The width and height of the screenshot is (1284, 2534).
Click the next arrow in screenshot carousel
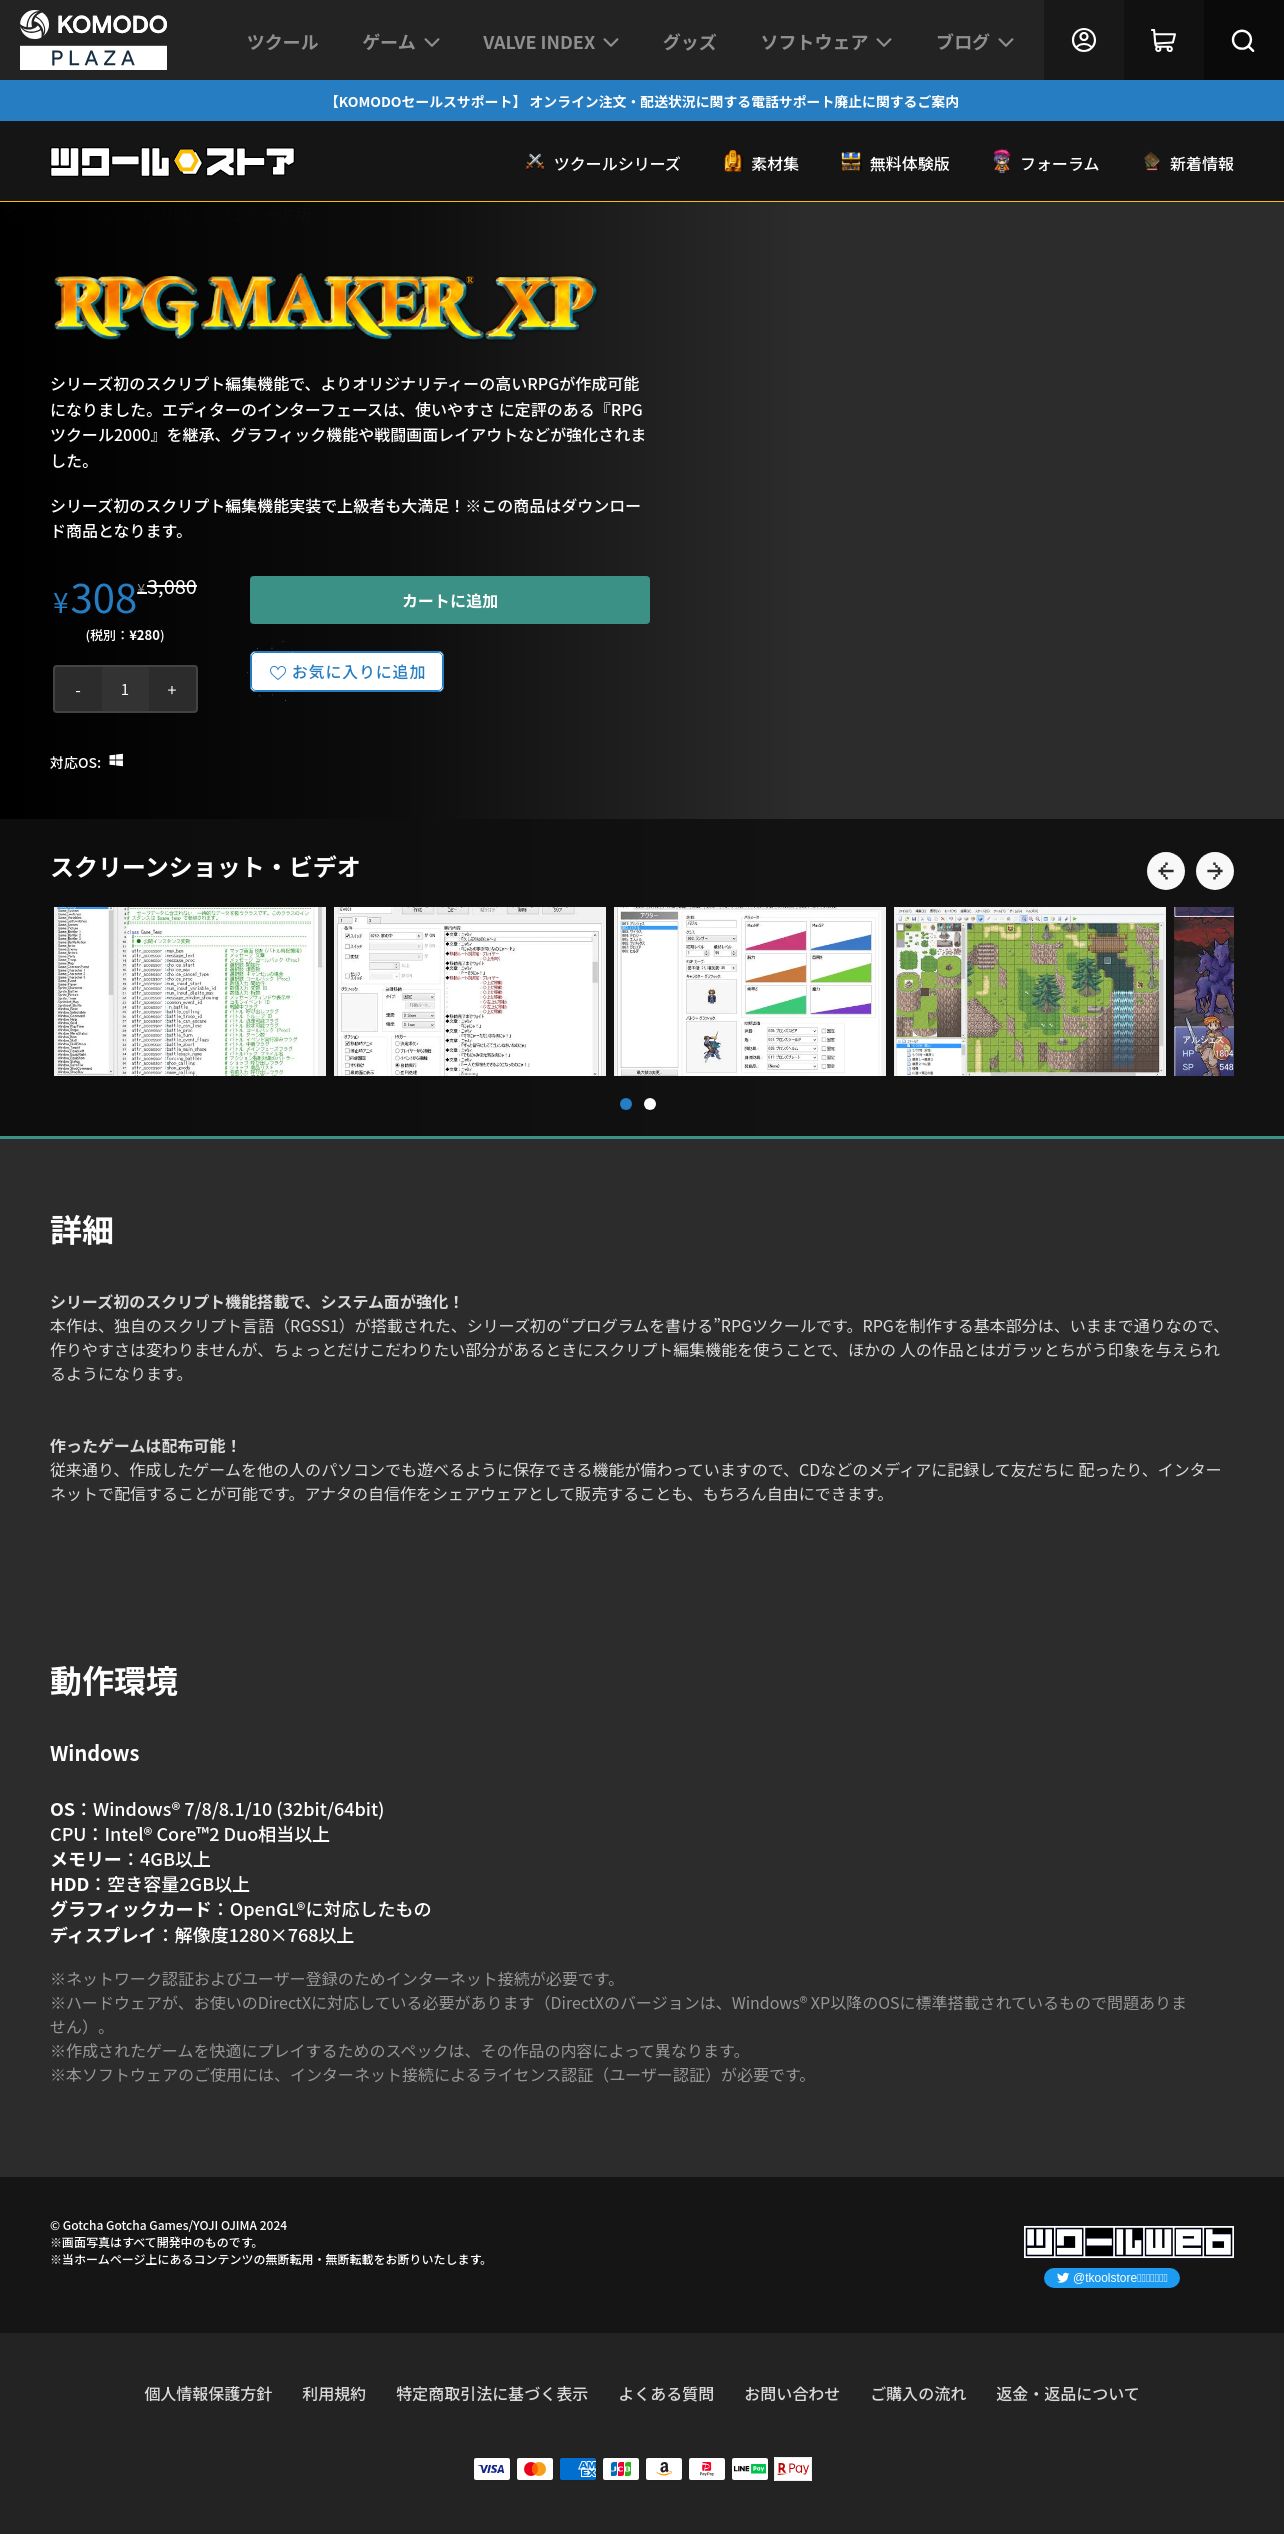(x=1214, y=871)
